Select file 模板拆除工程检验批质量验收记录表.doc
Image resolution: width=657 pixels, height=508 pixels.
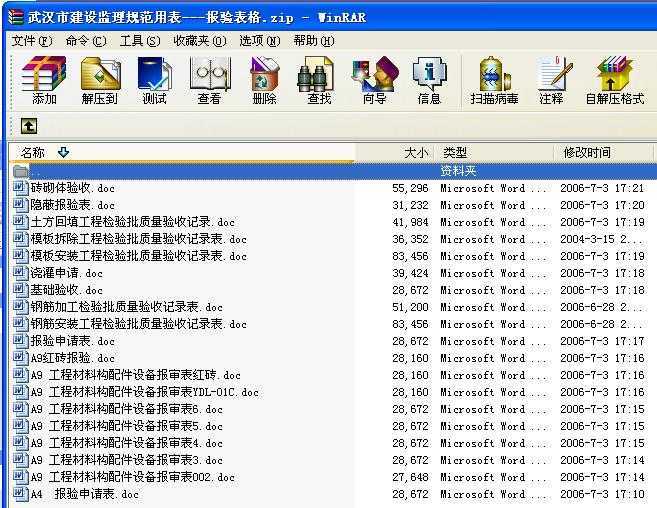pyautogui.click(x=139, y=239)
